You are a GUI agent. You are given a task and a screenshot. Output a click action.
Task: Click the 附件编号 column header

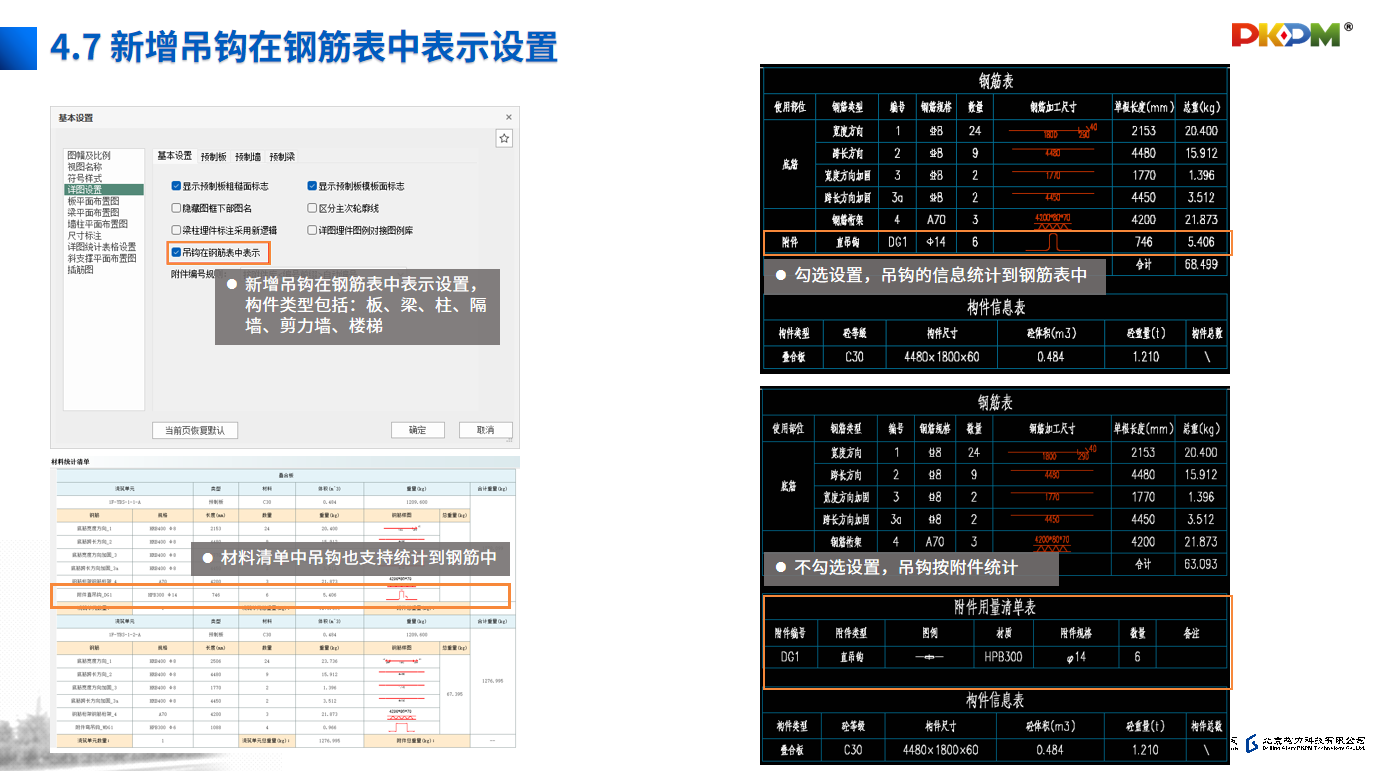pos(790,633)
